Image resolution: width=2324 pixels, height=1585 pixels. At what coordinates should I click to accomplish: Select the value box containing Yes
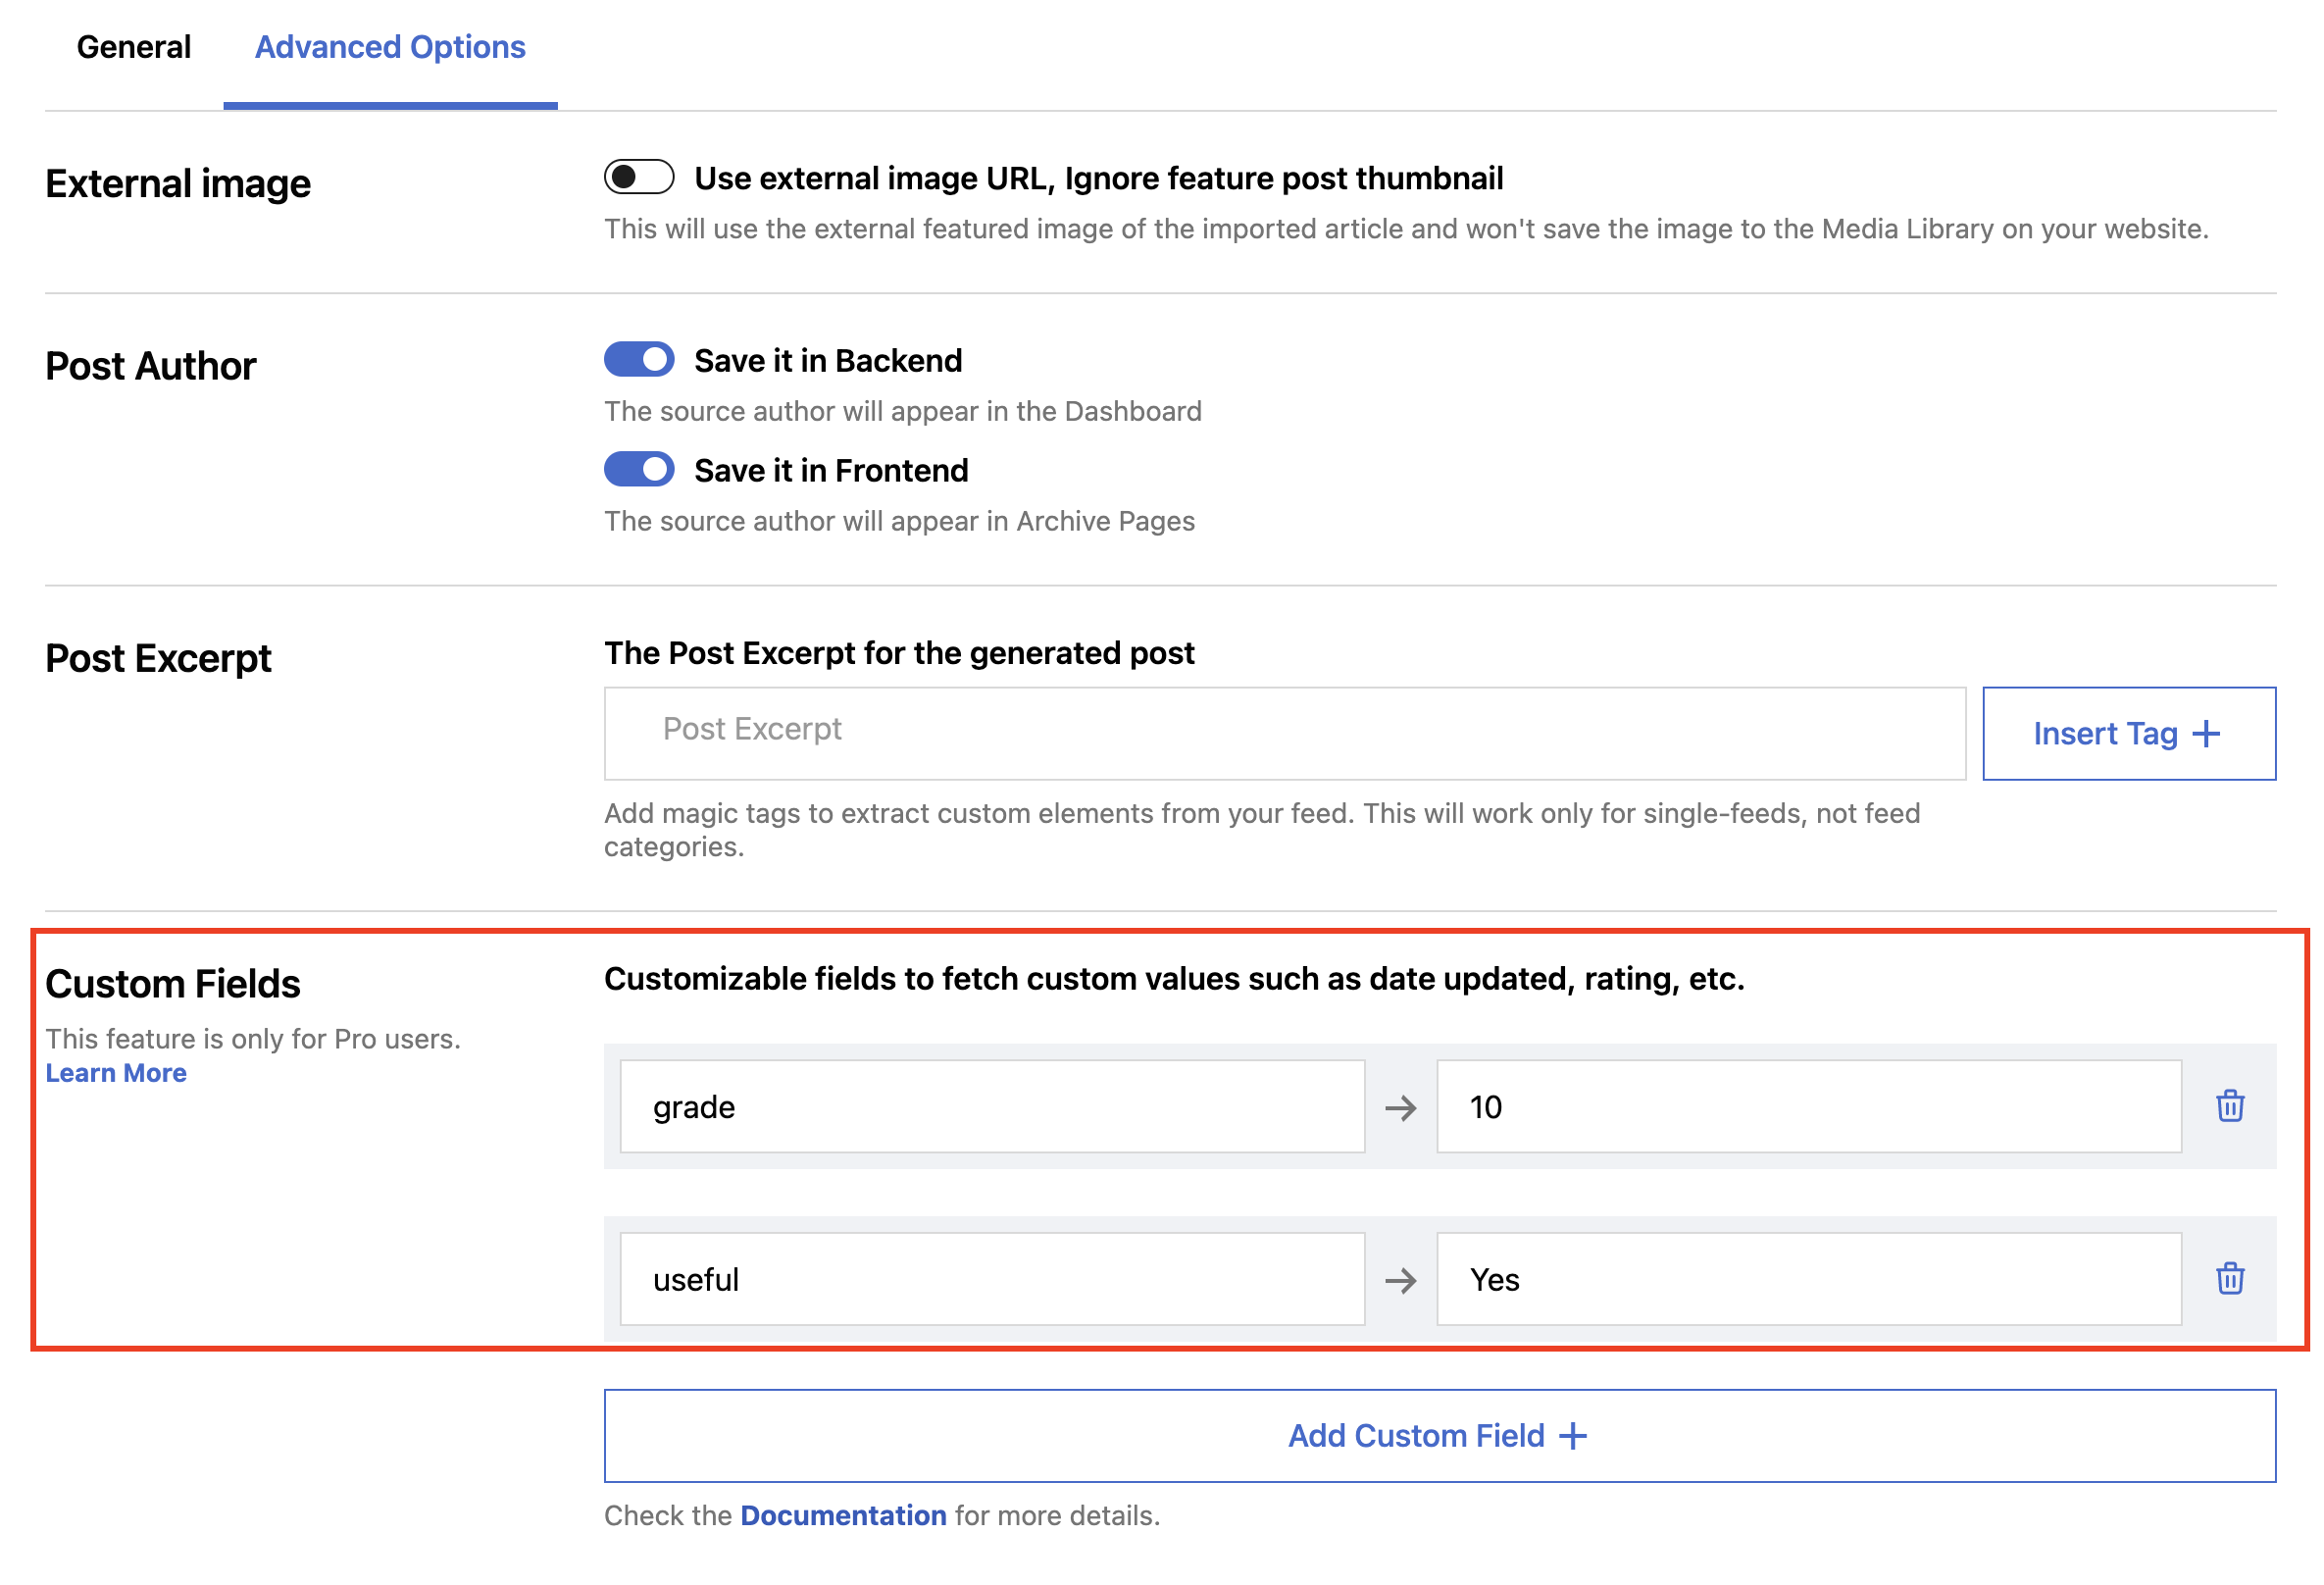[1807, 1279]
